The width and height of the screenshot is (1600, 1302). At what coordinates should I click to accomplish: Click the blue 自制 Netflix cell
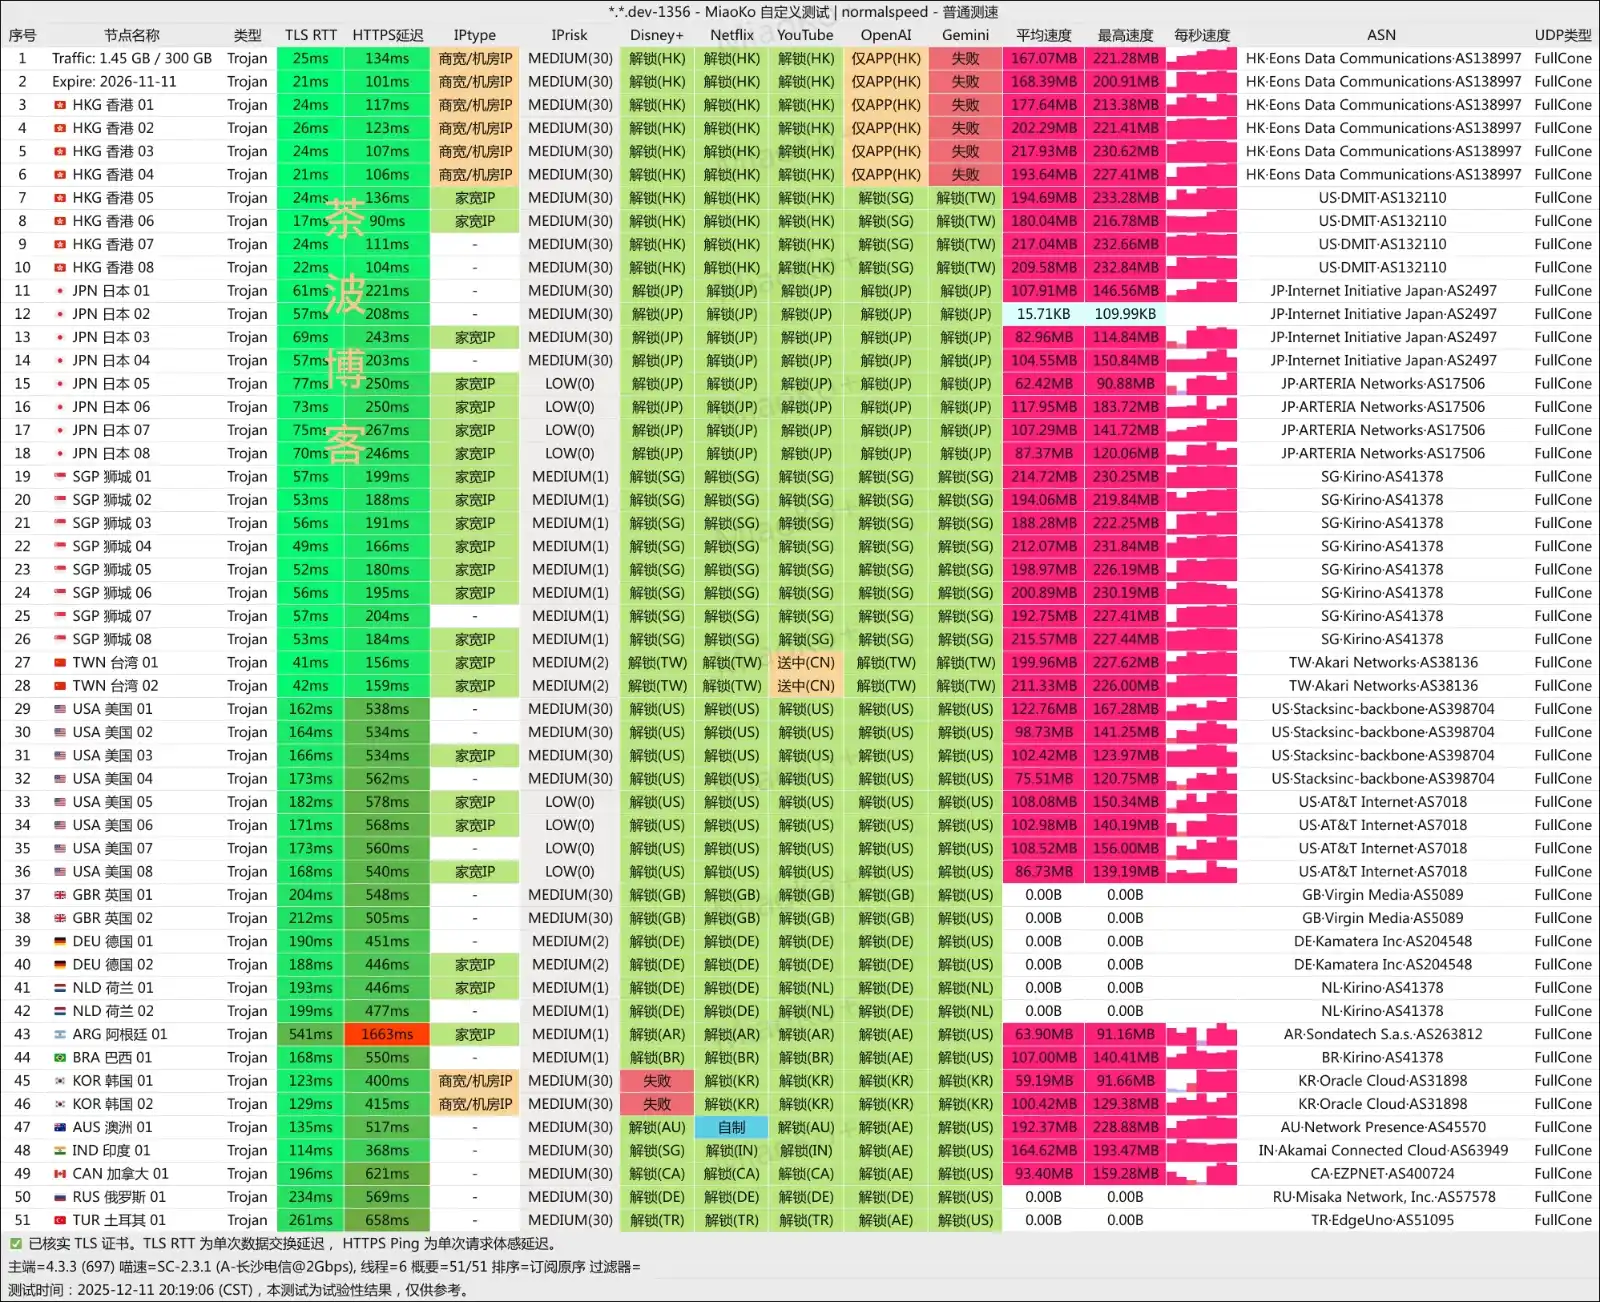pos(731,1127)
